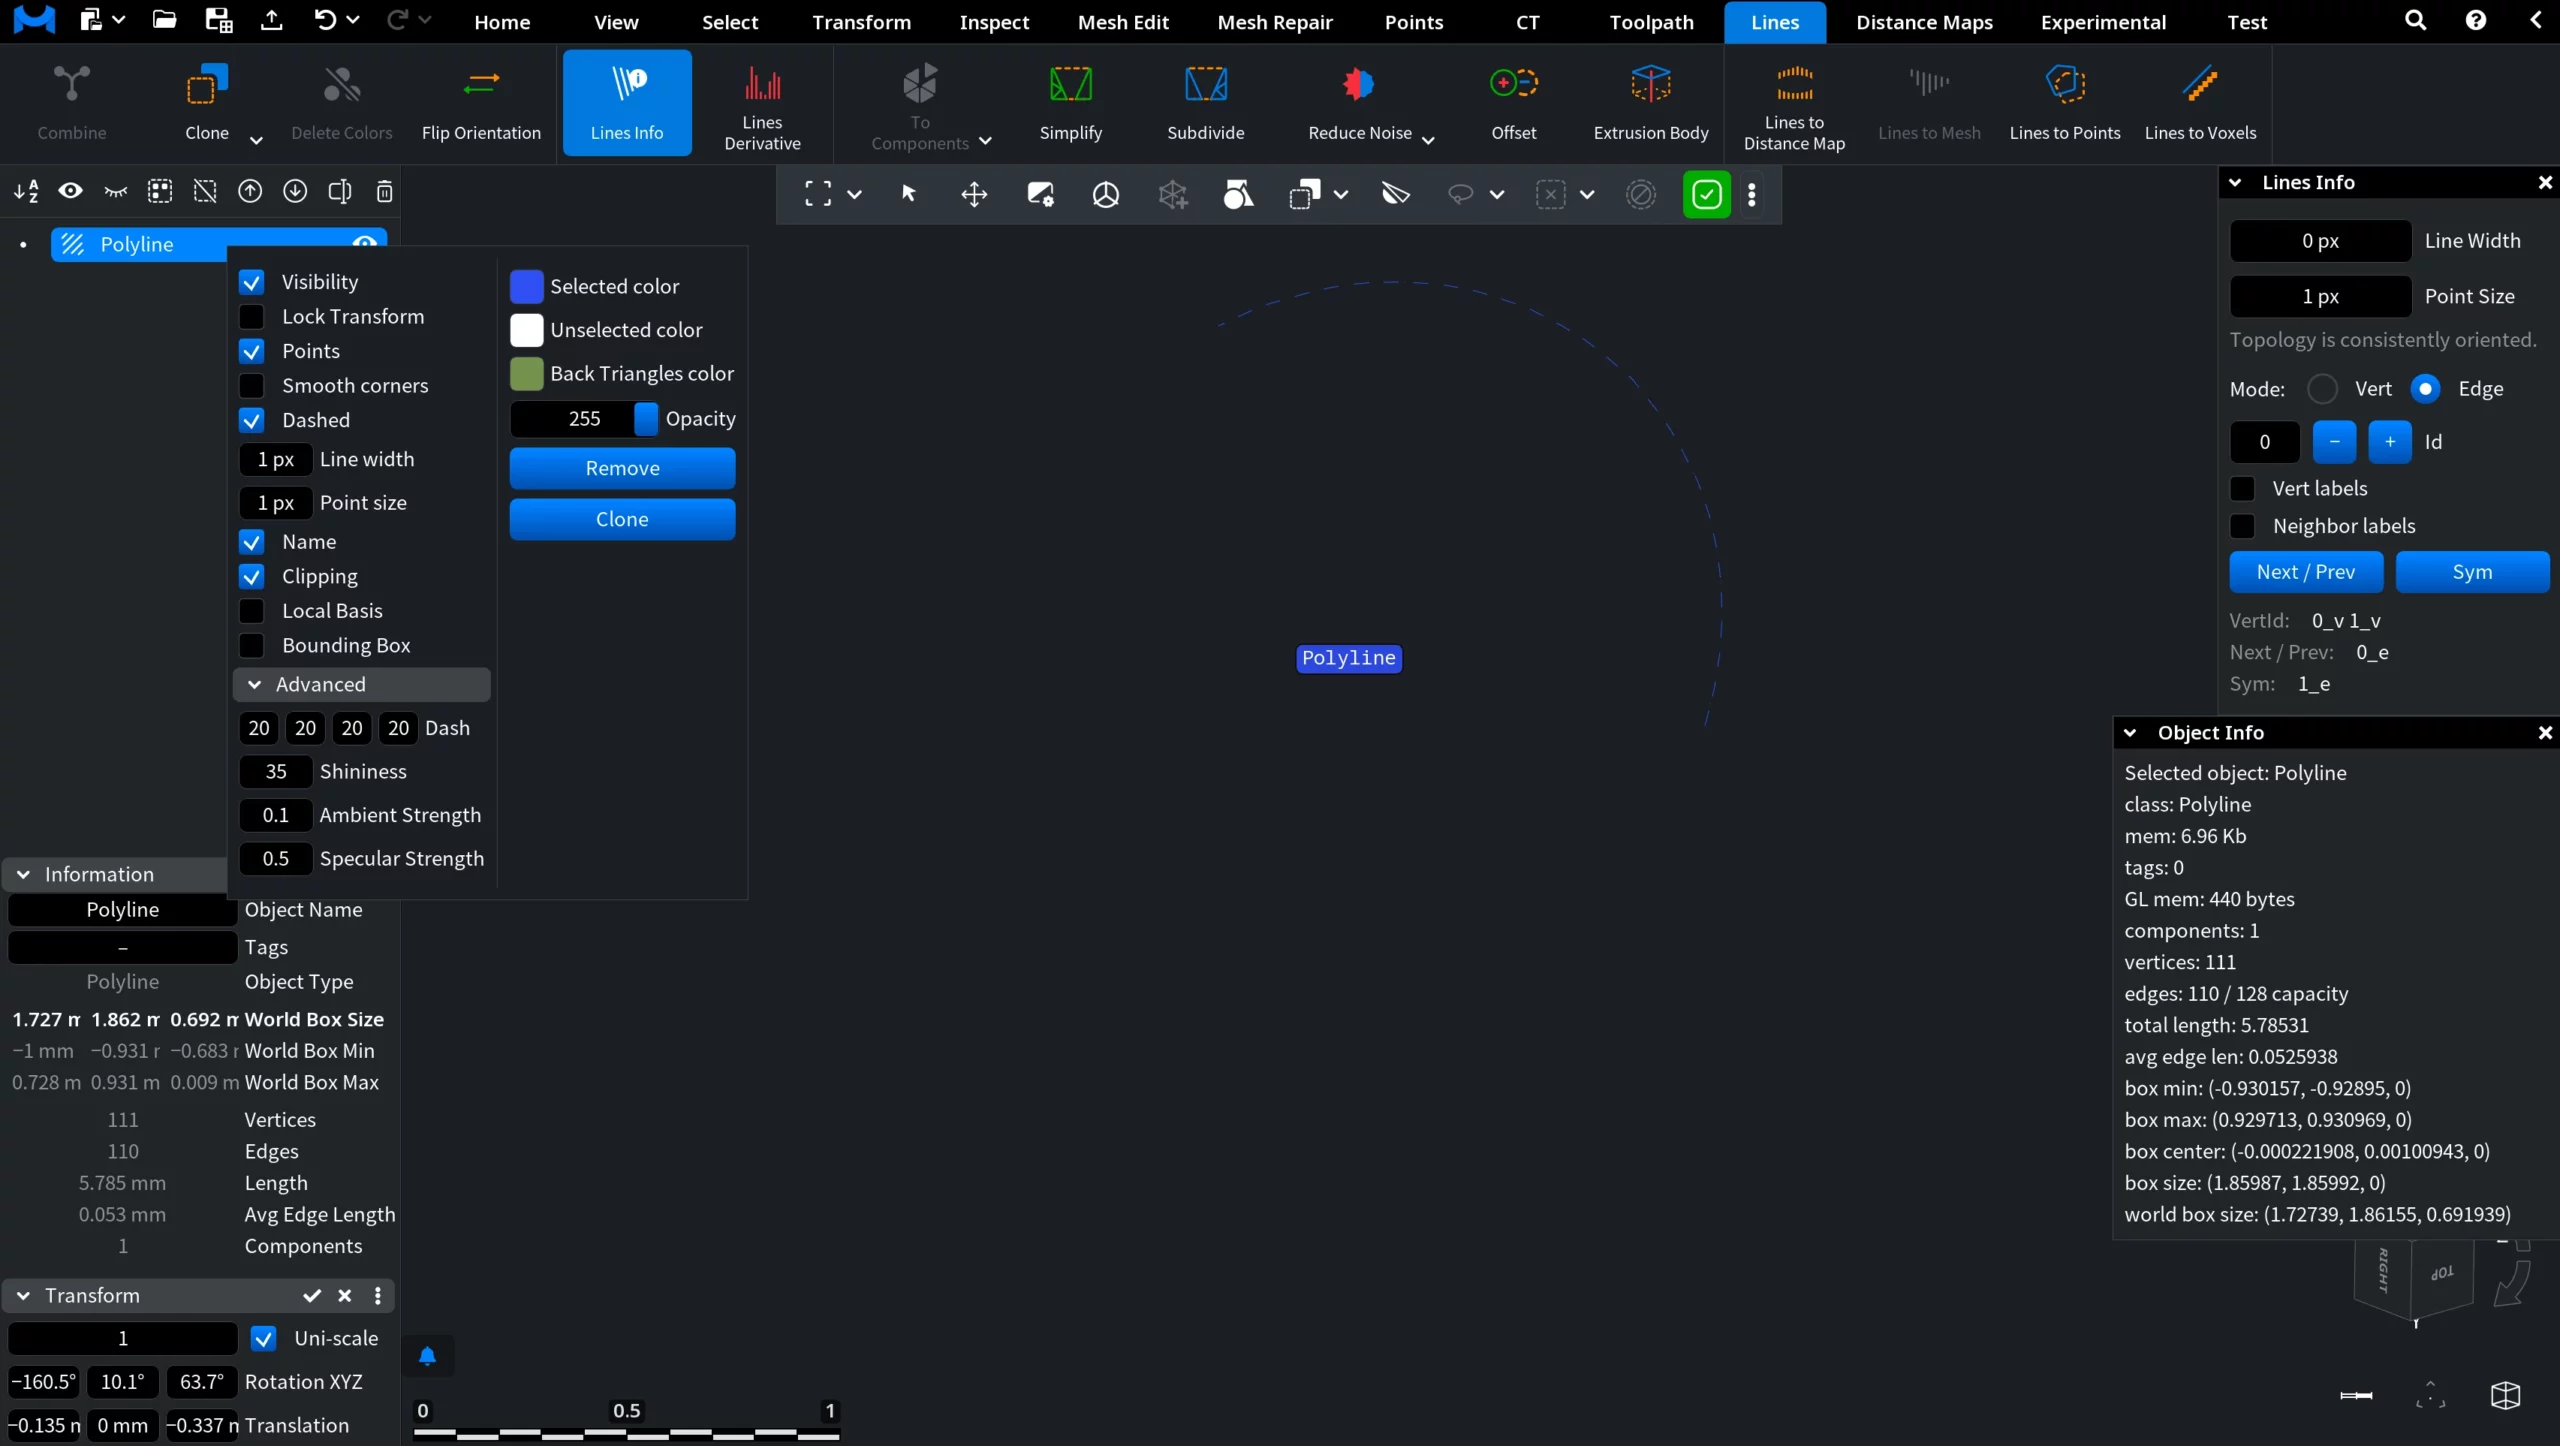The width and height of the screenshot is (2560, 1446).
Task: Select the Flip Orientation tool
Action: (x=481, y=102)
